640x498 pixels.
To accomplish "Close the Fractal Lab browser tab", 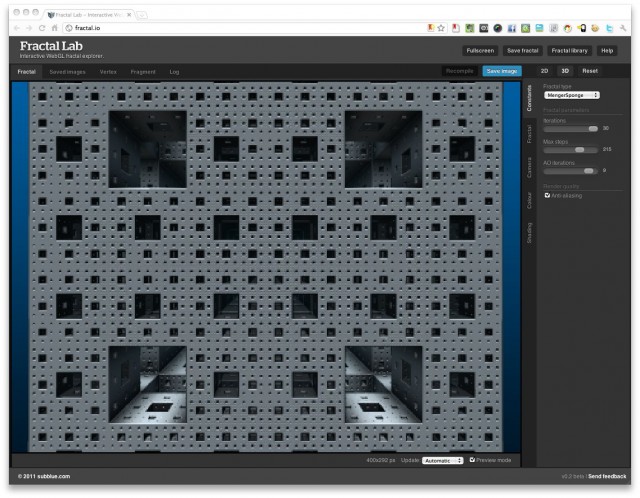I will tap(129, 14).
